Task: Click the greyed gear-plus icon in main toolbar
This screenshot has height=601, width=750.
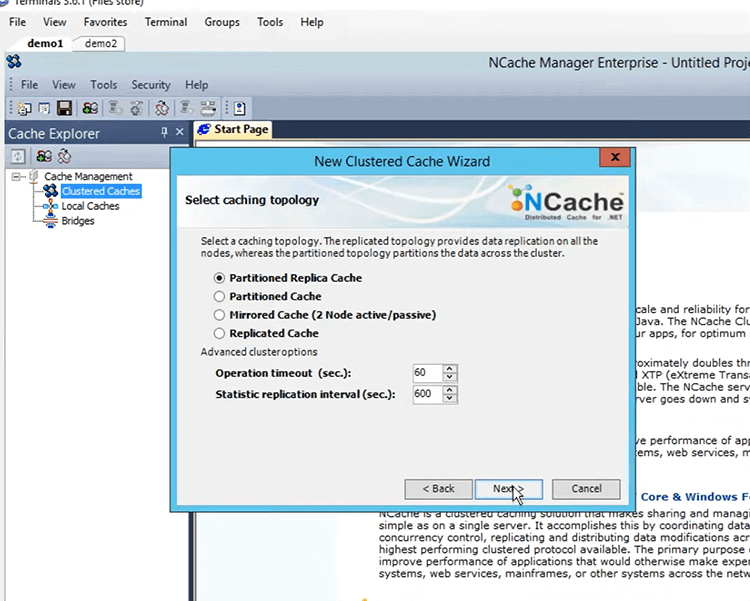Action: (x=137, y=109)
